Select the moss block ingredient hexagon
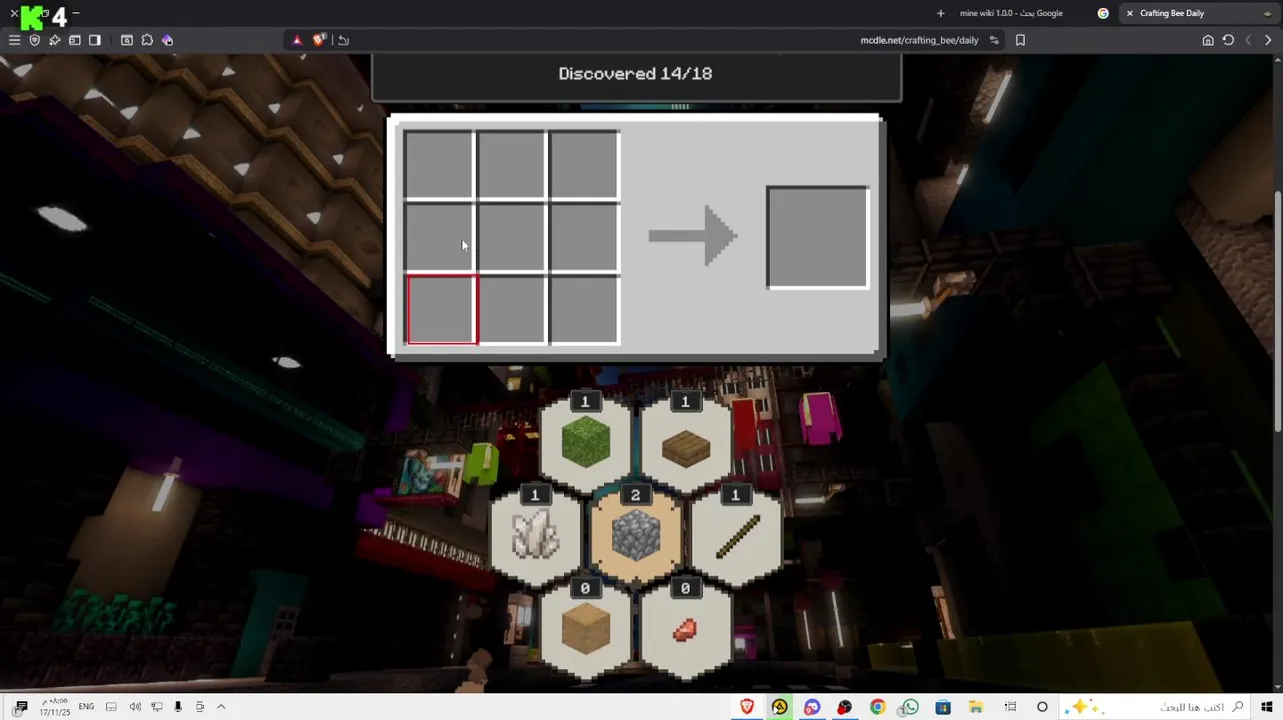This screenshot has height=720, width=1283. 585,443
